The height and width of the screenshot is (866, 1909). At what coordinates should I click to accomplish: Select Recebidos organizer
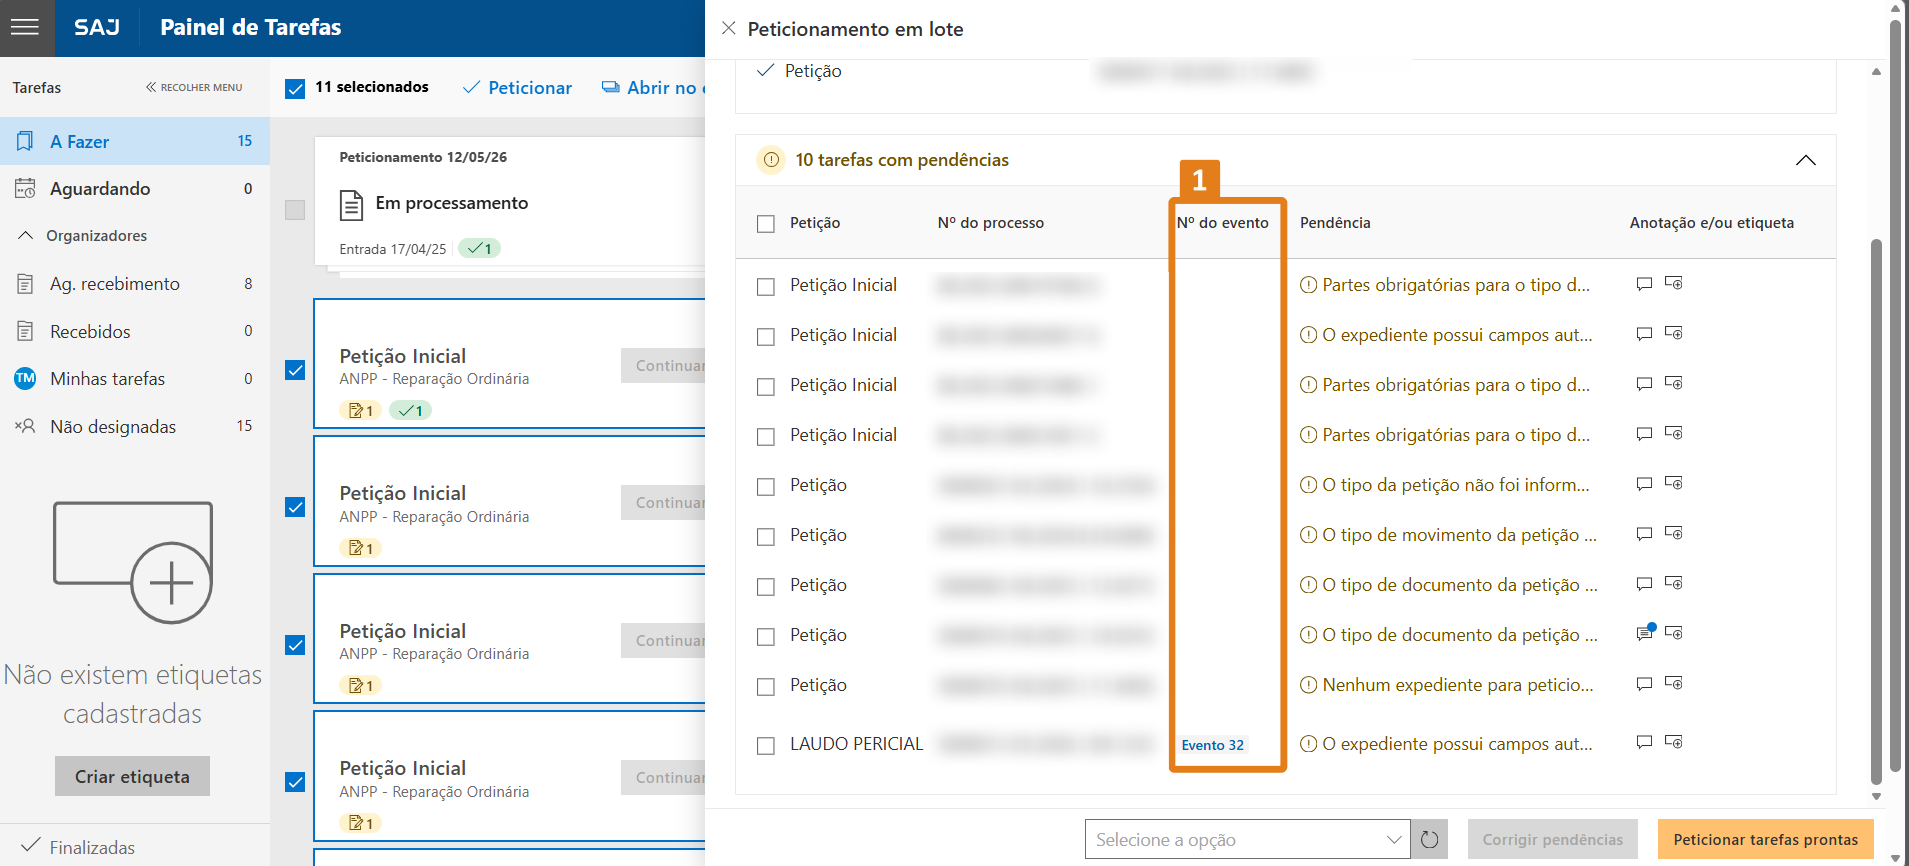click(135, 331)
